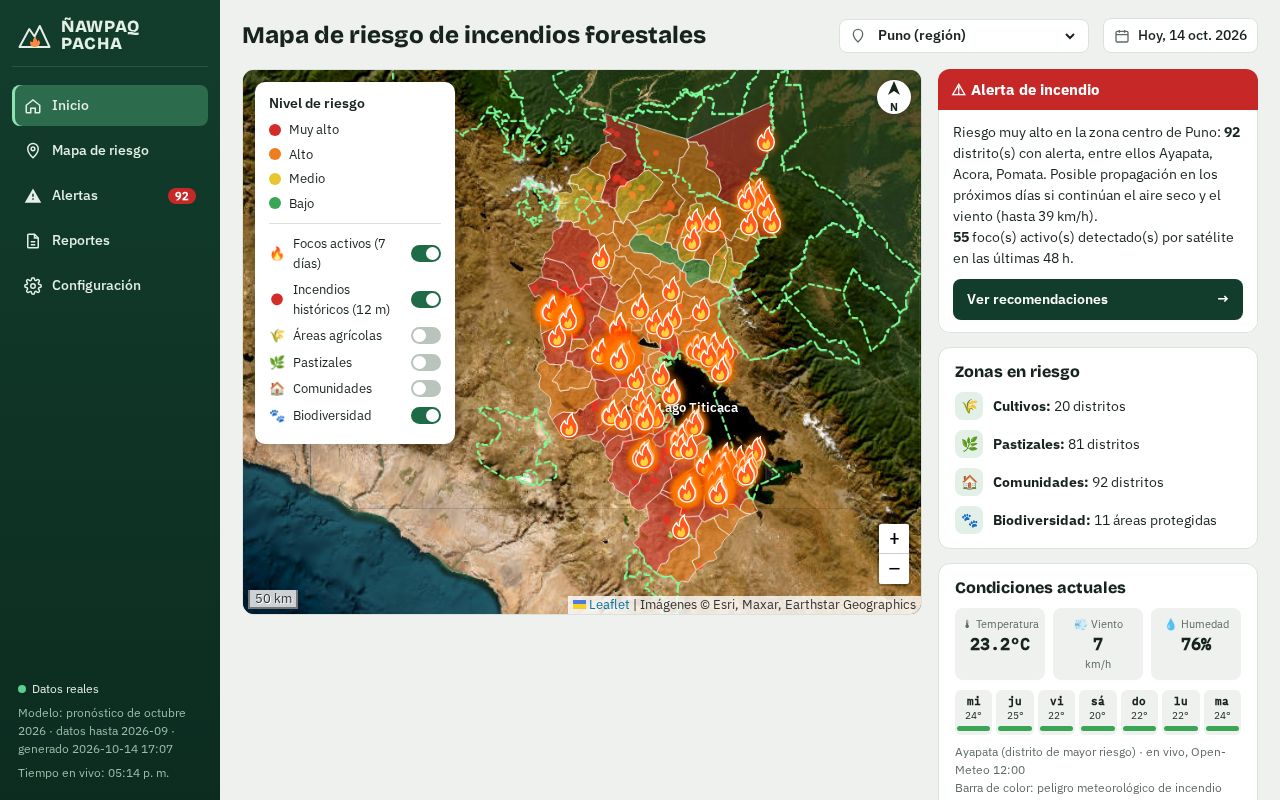The height and width of the screenshot is (800, 1280).
Task: Select the mi 24° forecast day card
Action: pyautogui.click(x=973, y=711)
